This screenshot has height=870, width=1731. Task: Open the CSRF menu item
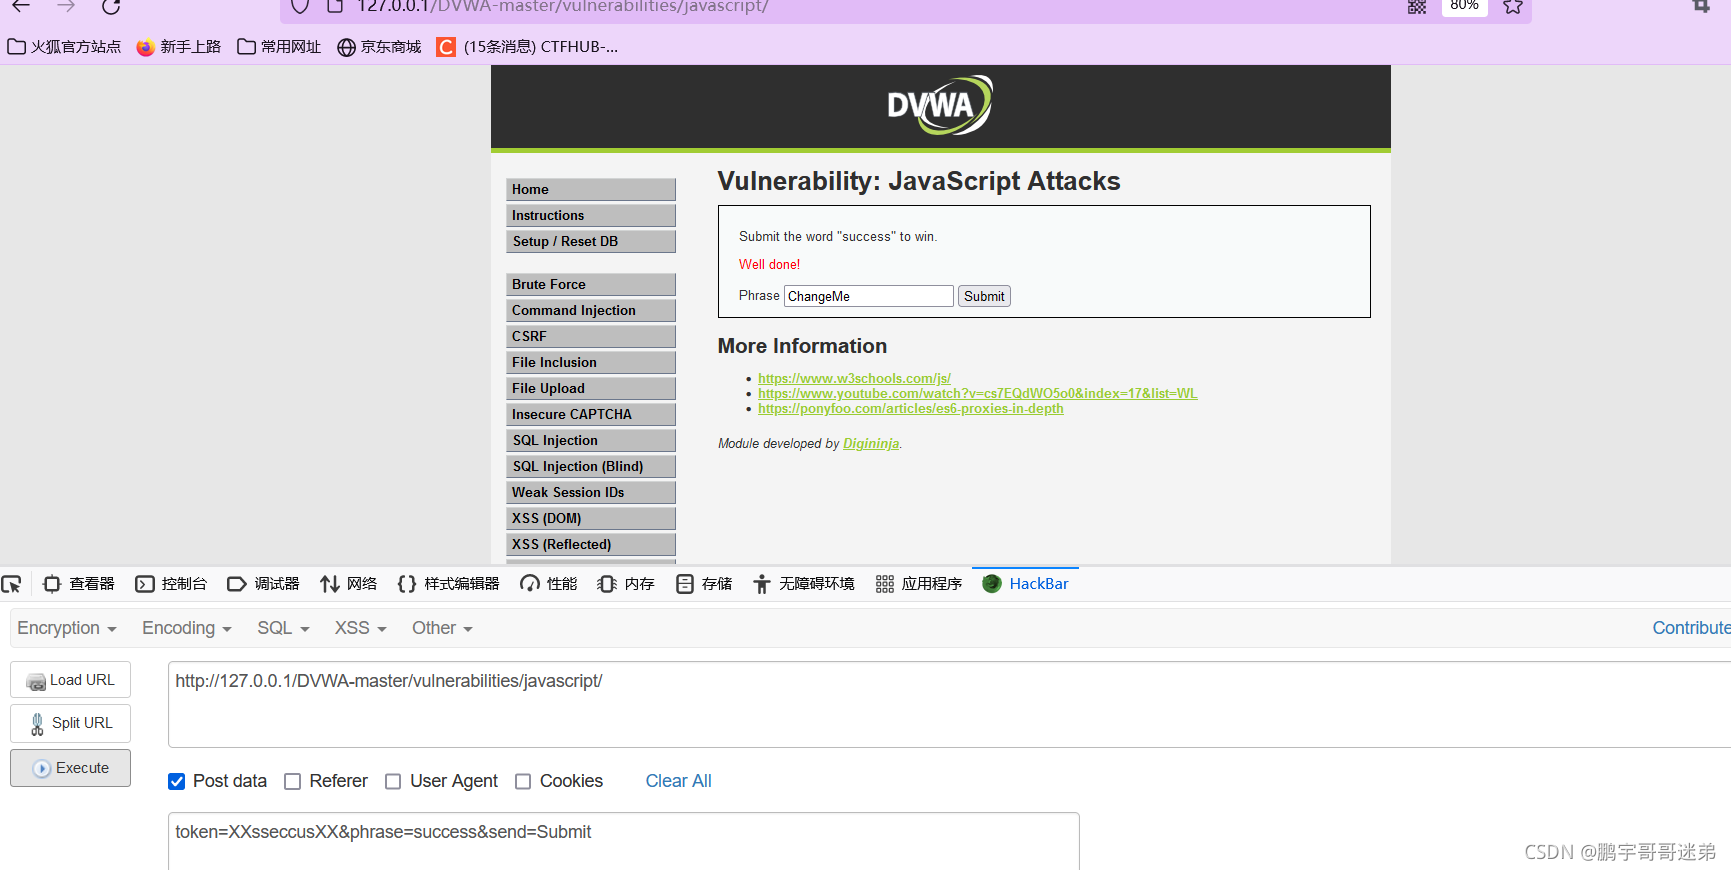[591, 336]
